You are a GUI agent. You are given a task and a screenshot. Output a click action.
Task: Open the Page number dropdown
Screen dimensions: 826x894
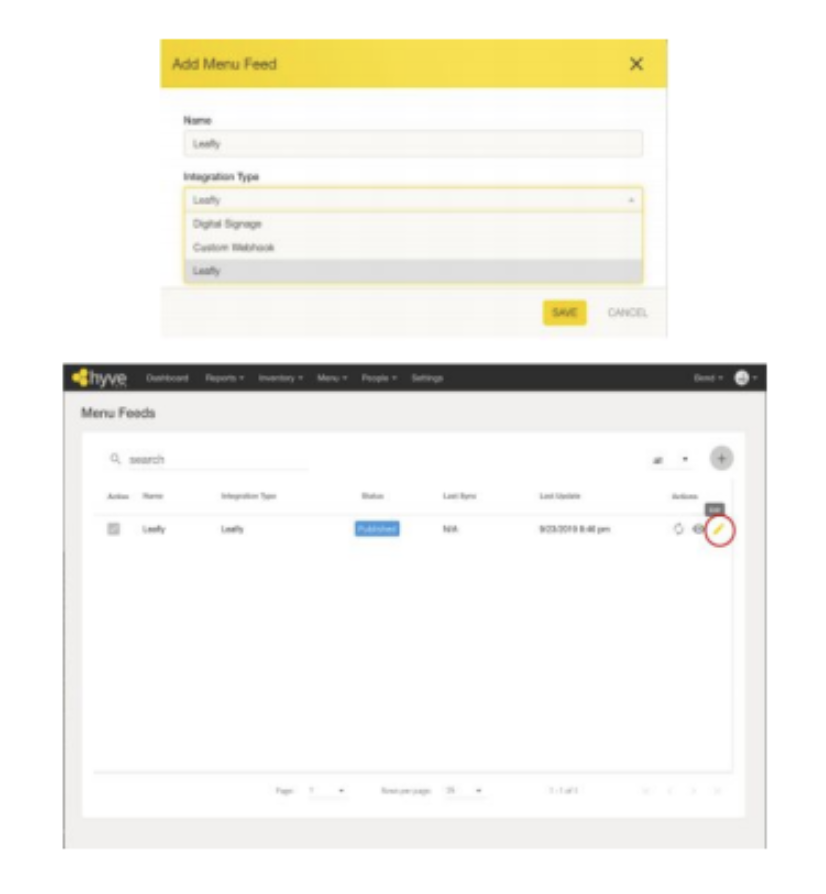pos(327,791)
